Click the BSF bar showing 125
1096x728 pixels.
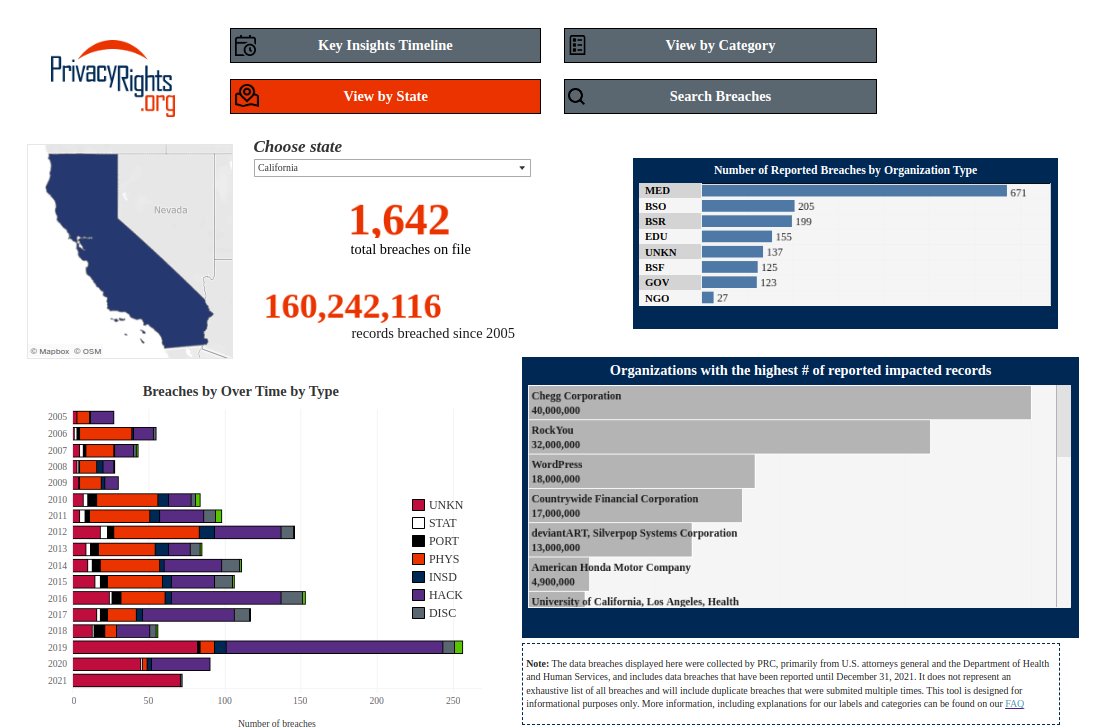click(x=730, y=267)
